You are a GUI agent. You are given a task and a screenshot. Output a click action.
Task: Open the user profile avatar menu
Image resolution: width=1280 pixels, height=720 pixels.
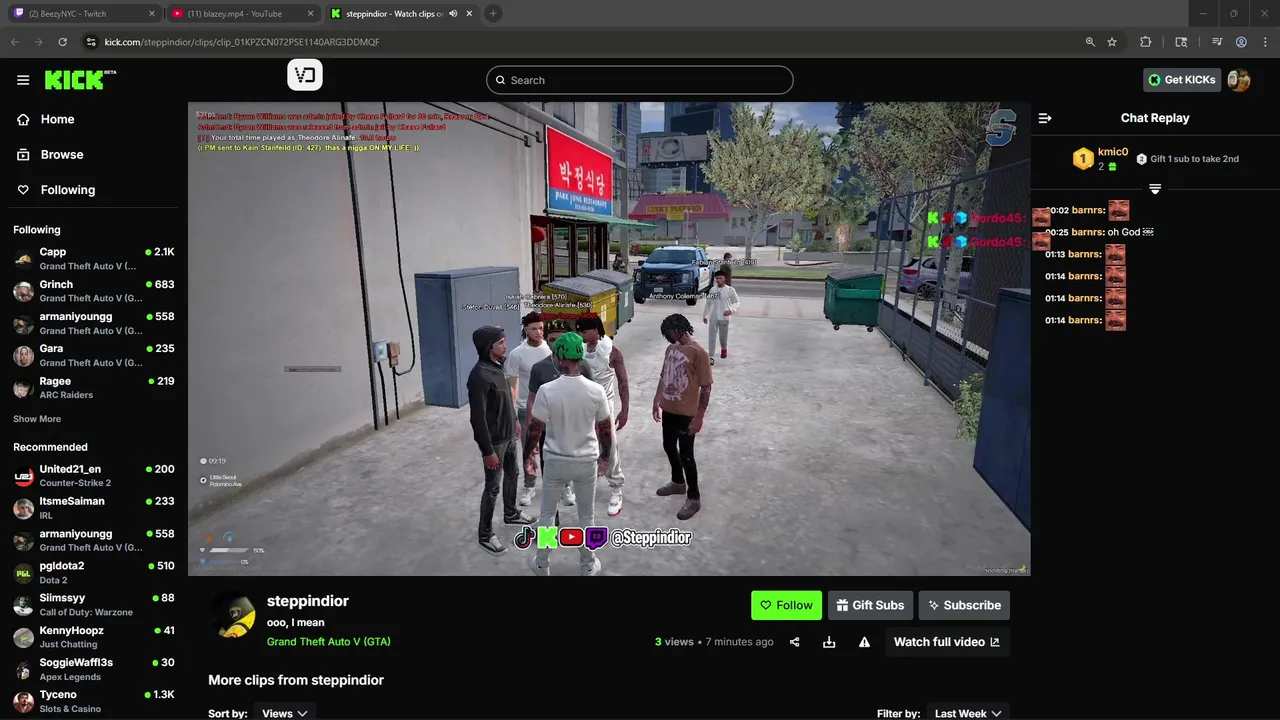1239,80
